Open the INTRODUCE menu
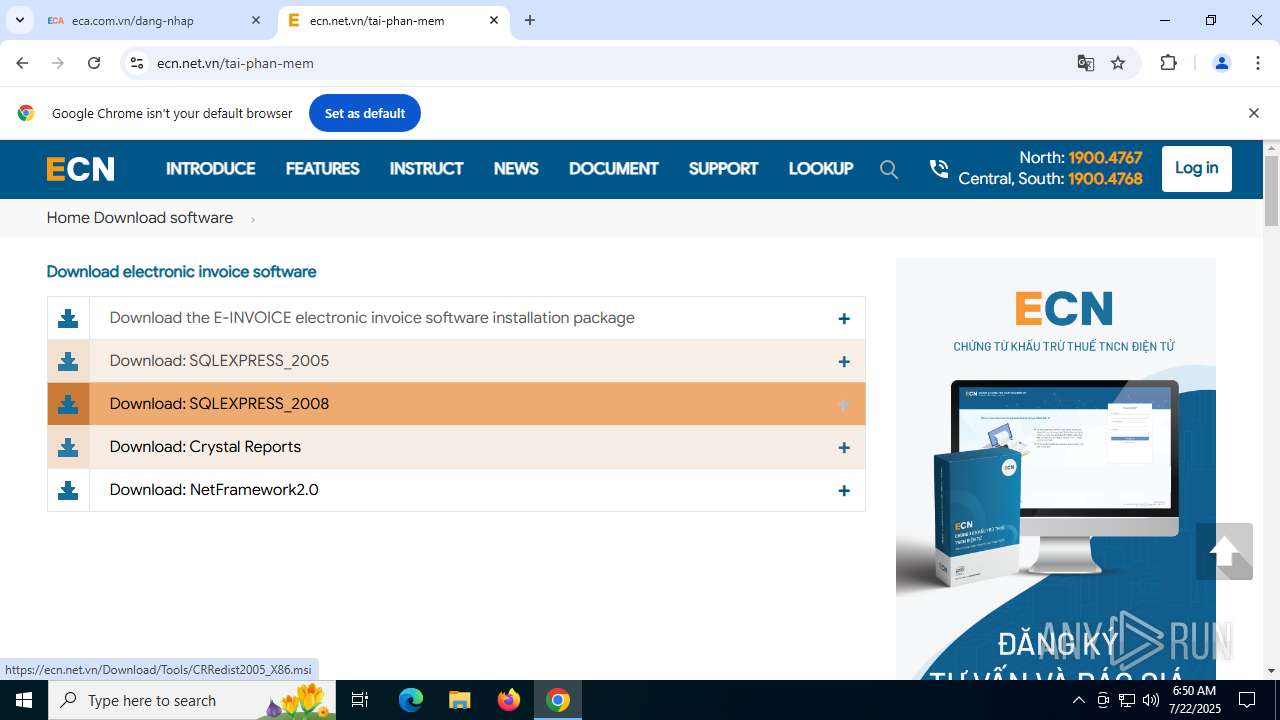The image size is (1280, 720). [210, 169]
